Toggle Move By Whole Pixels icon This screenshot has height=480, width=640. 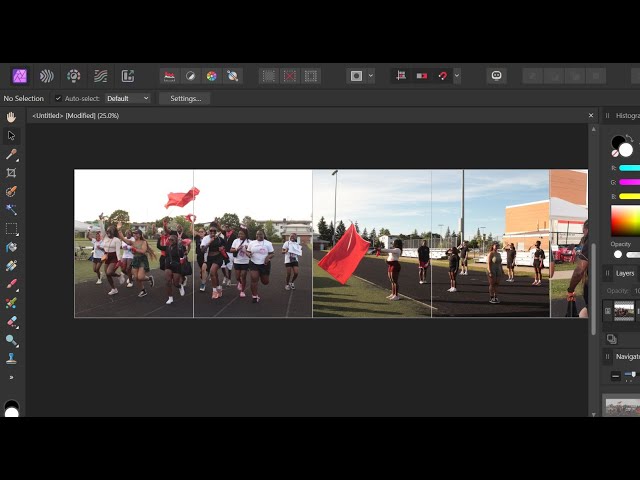[x=422, y=76]
